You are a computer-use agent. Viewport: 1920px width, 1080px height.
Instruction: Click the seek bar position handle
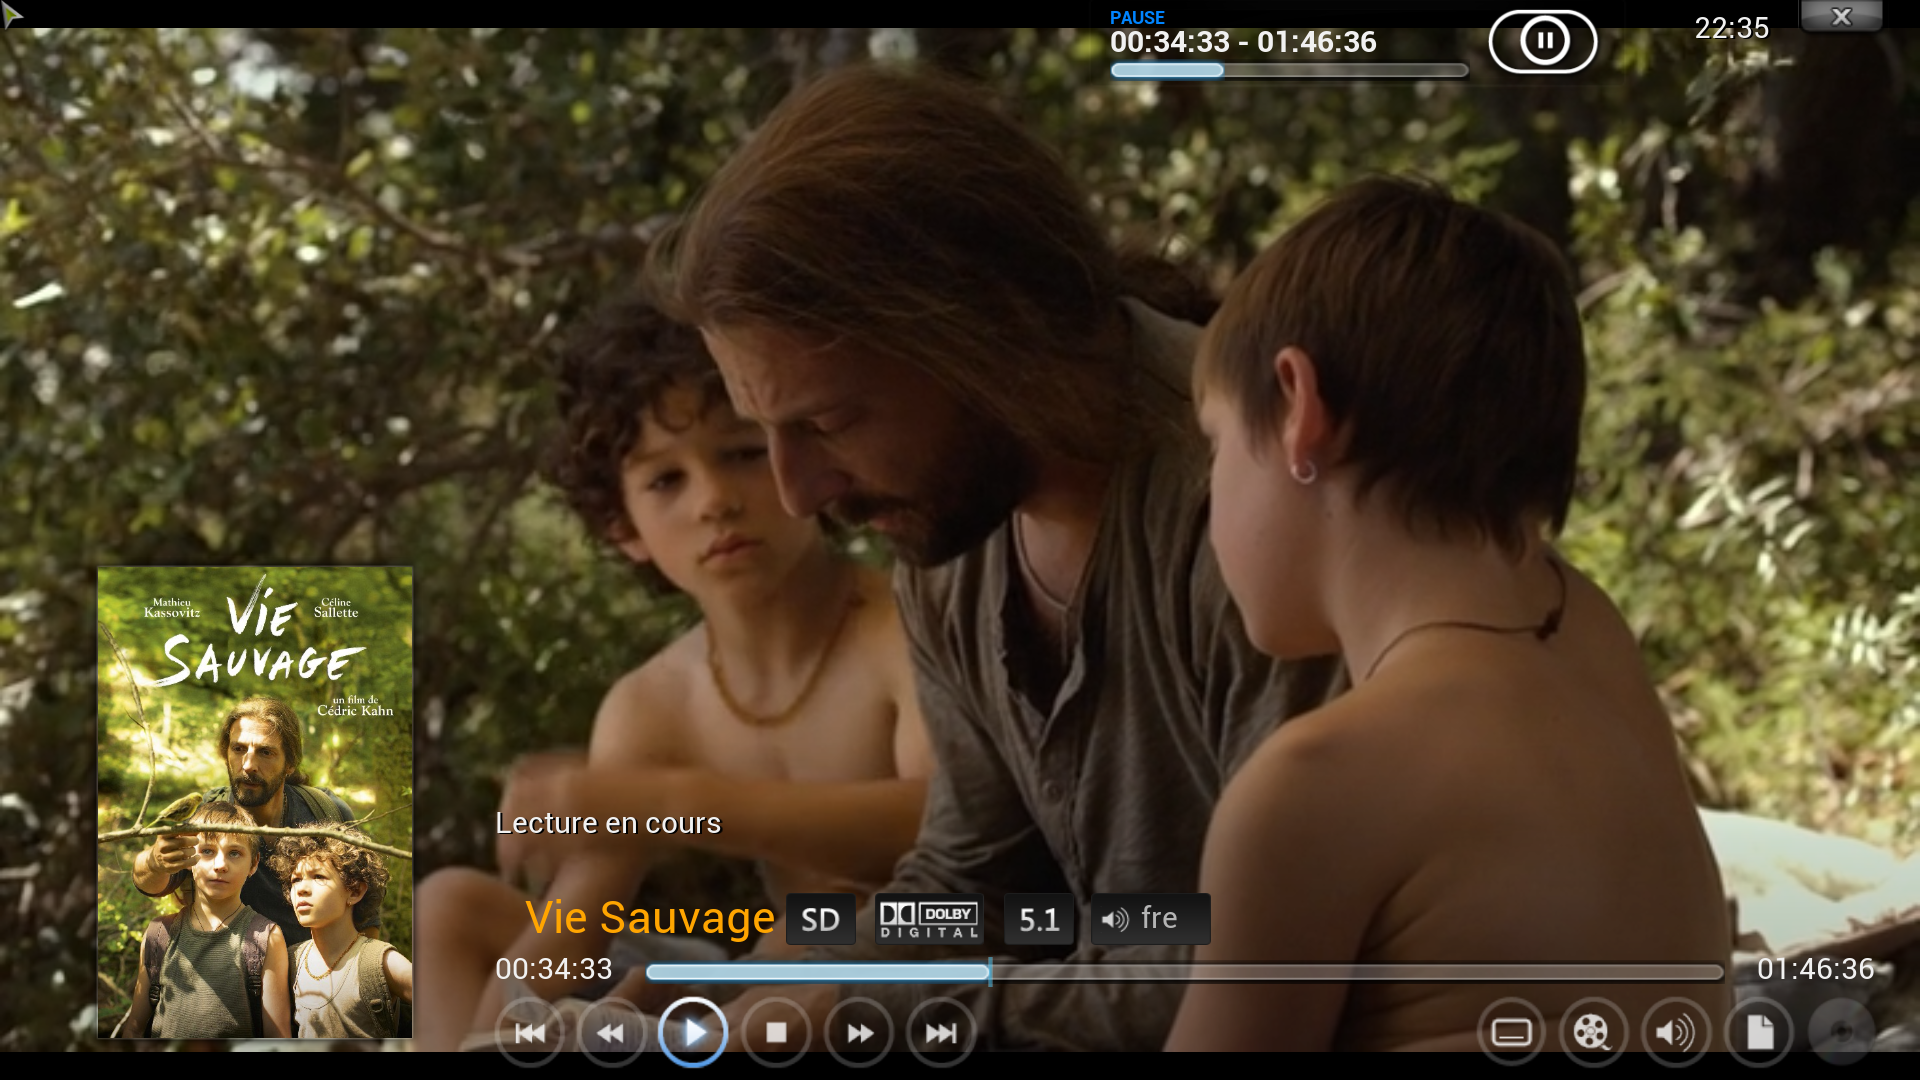(990, 971)
